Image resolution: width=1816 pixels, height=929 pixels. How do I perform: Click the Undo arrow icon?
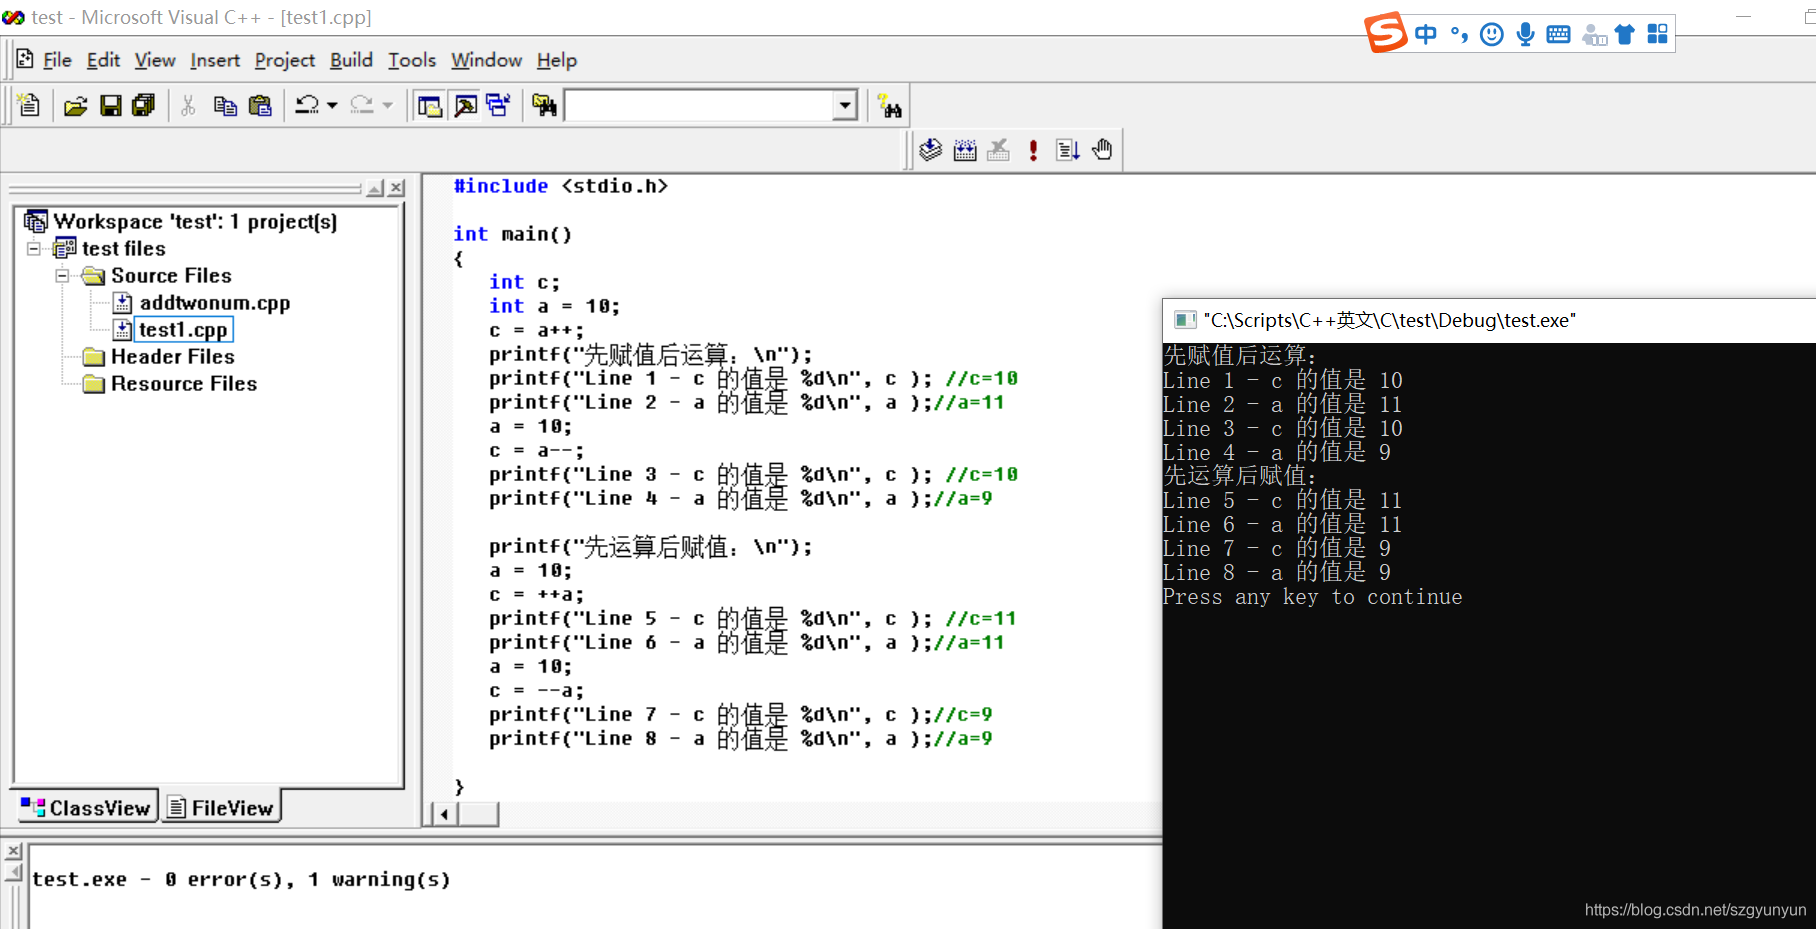[x=307, y=105]
